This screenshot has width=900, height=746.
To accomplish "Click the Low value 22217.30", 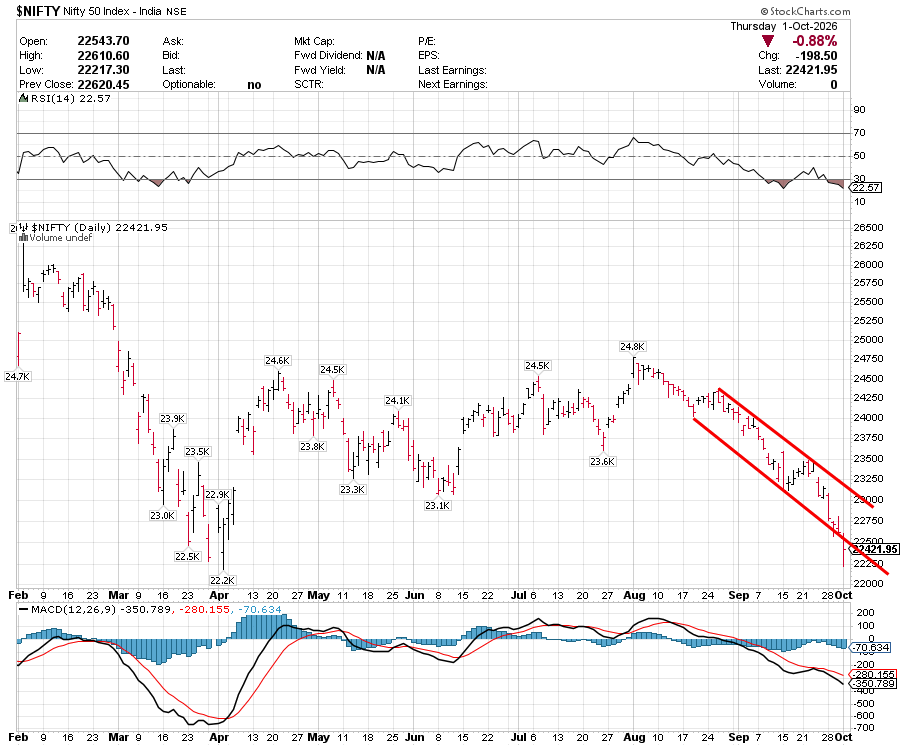I will [x=103, y=70].
